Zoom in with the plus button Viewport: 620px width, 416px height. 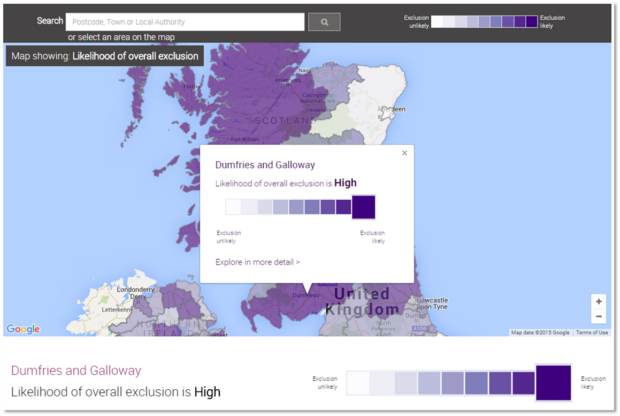tap(599, 301)
